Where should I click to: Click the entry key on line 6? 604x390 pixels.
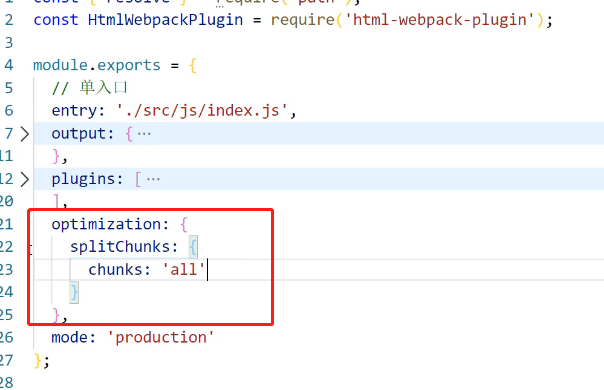pos(74,111)
